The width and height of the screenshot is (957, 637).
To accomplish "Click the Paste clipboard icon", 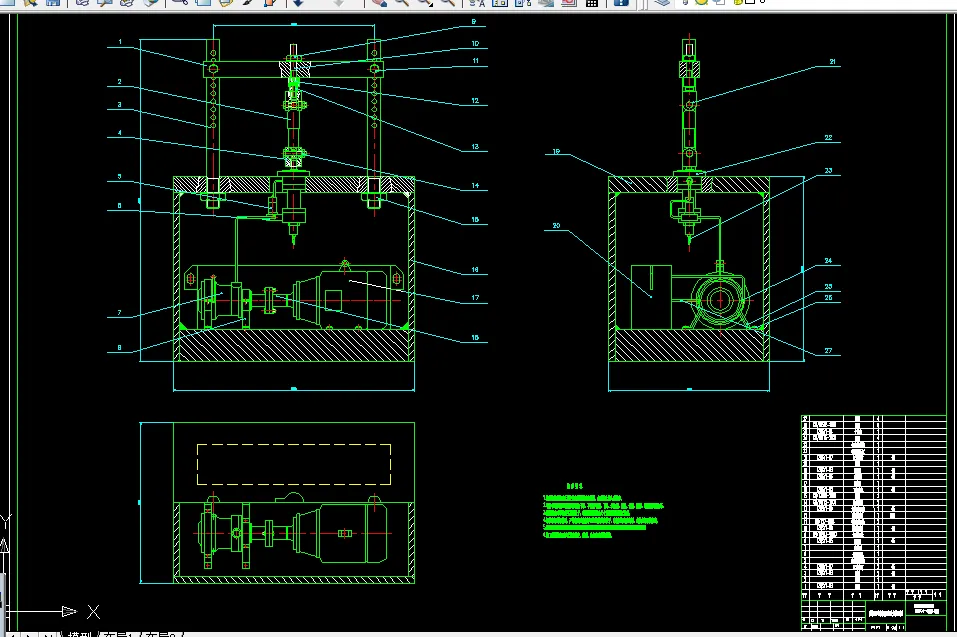I will (x=225, y=2).
